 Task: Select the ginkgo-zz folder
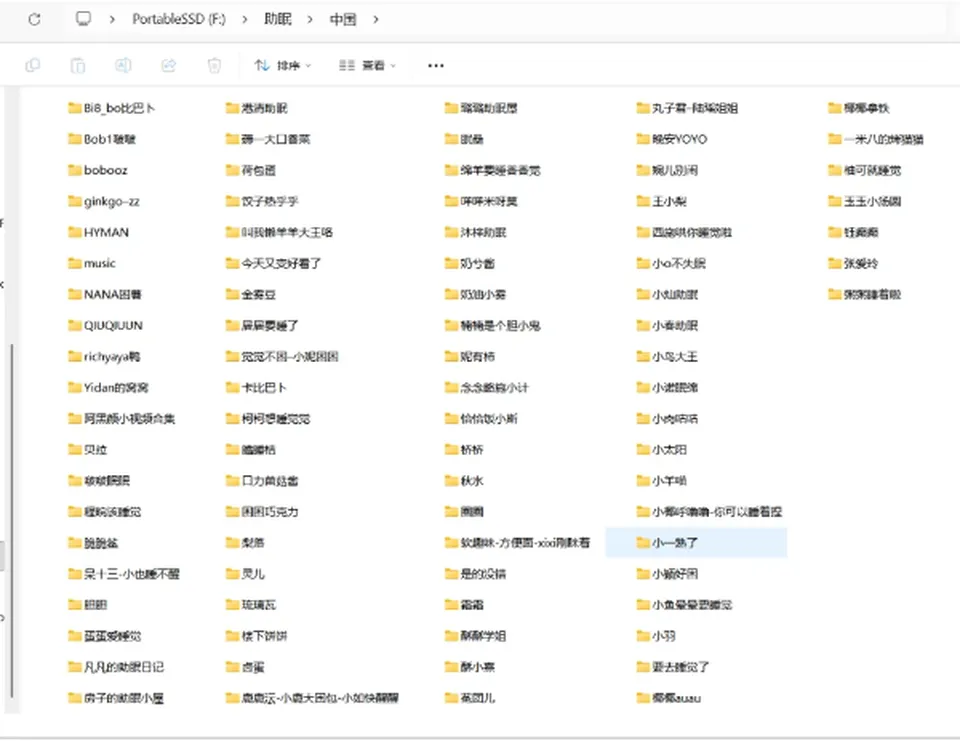(104, 201)
